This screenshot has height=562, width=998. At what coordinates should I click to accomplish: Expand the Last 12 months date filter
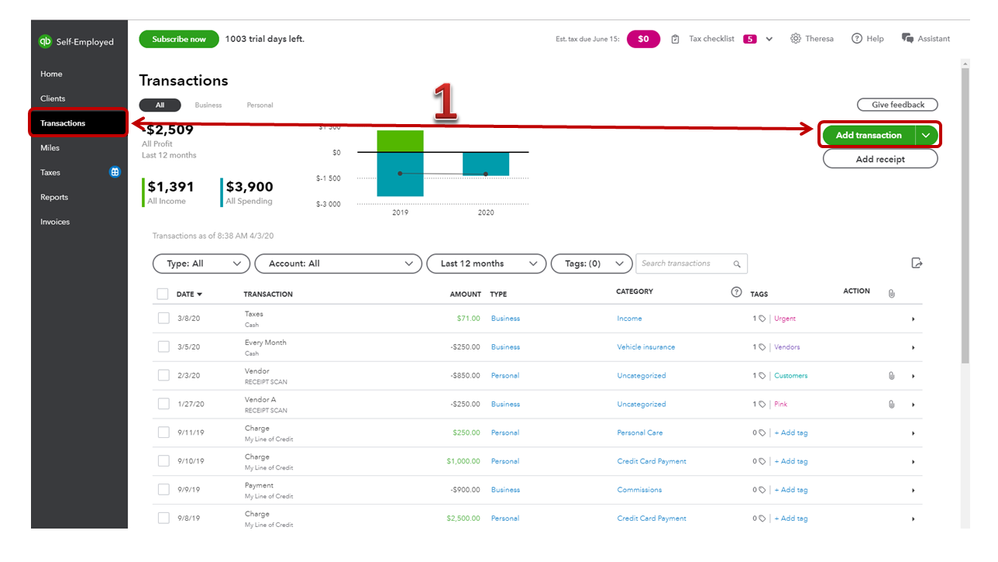click(x=486, y=263)
